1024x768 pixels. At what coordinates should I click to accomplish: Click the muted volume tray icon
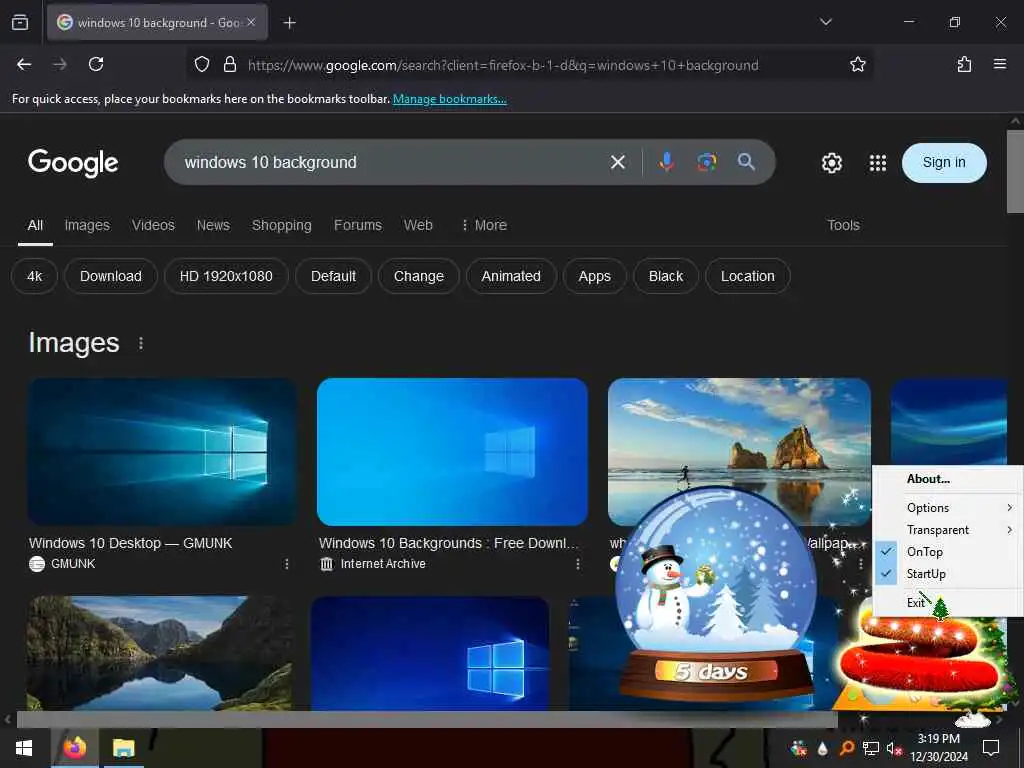pos(894,748)
